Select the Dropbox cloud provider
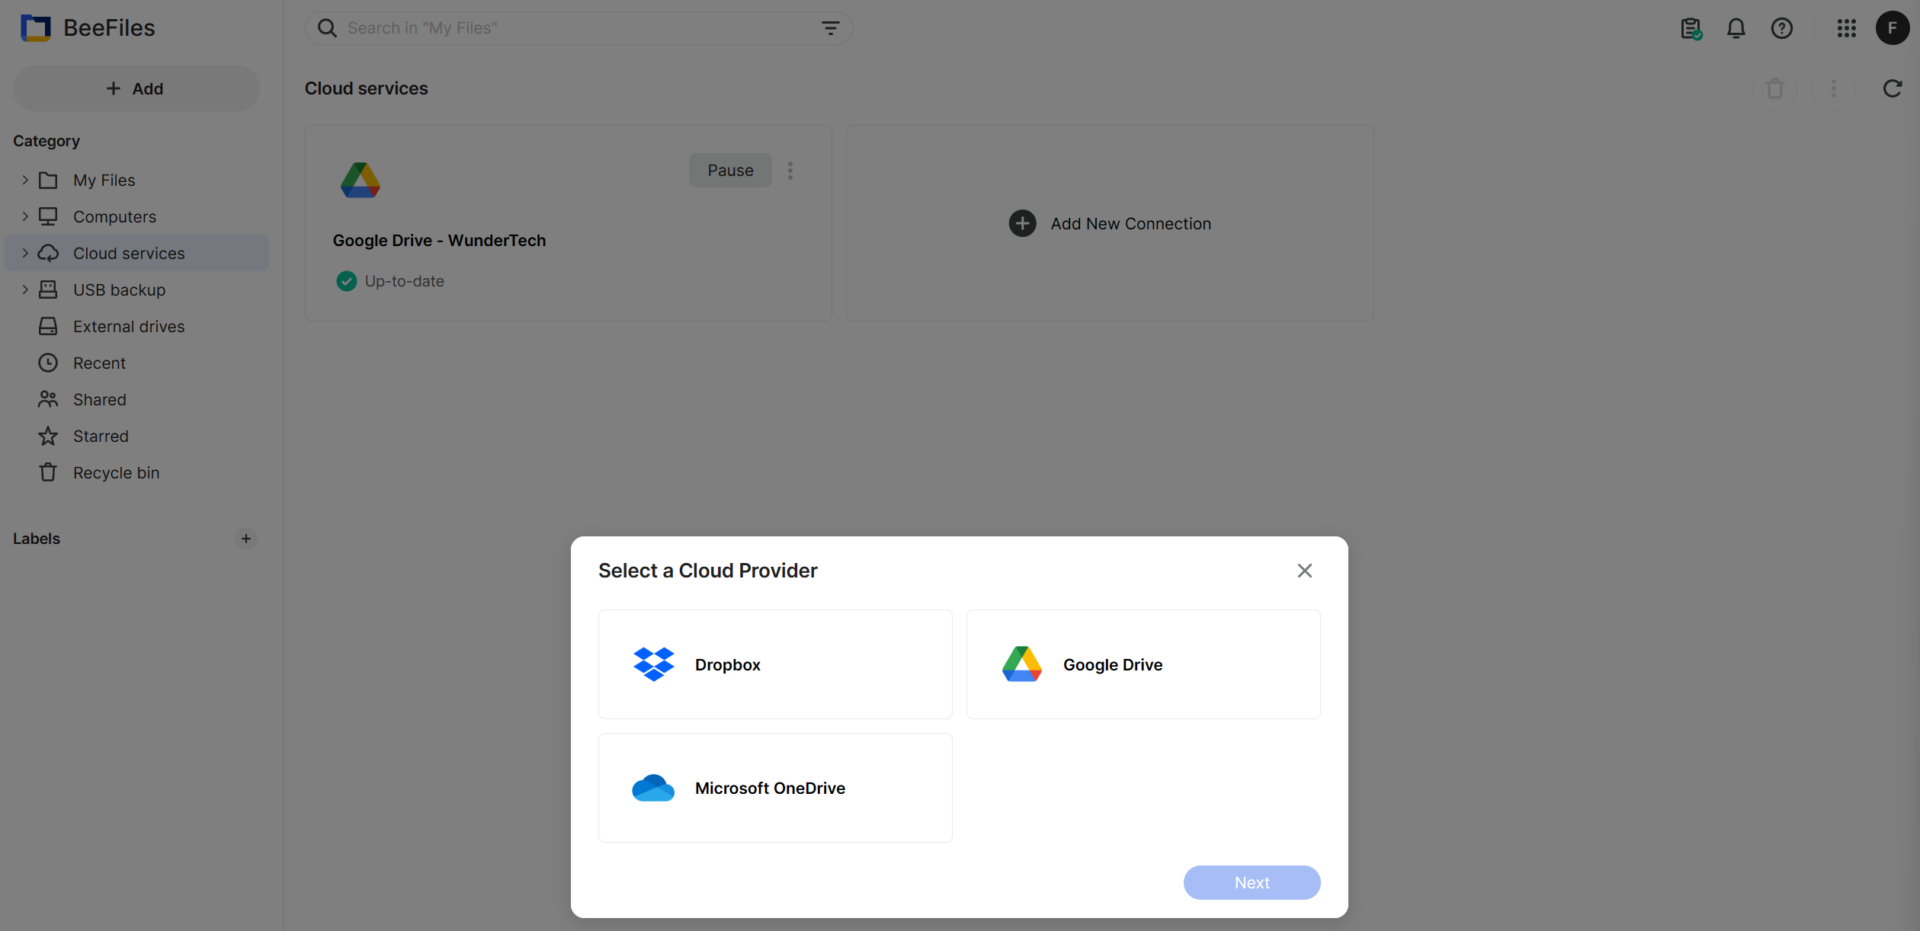Image resolution: width=1920 pixels, height=931 pixels. 775,664
